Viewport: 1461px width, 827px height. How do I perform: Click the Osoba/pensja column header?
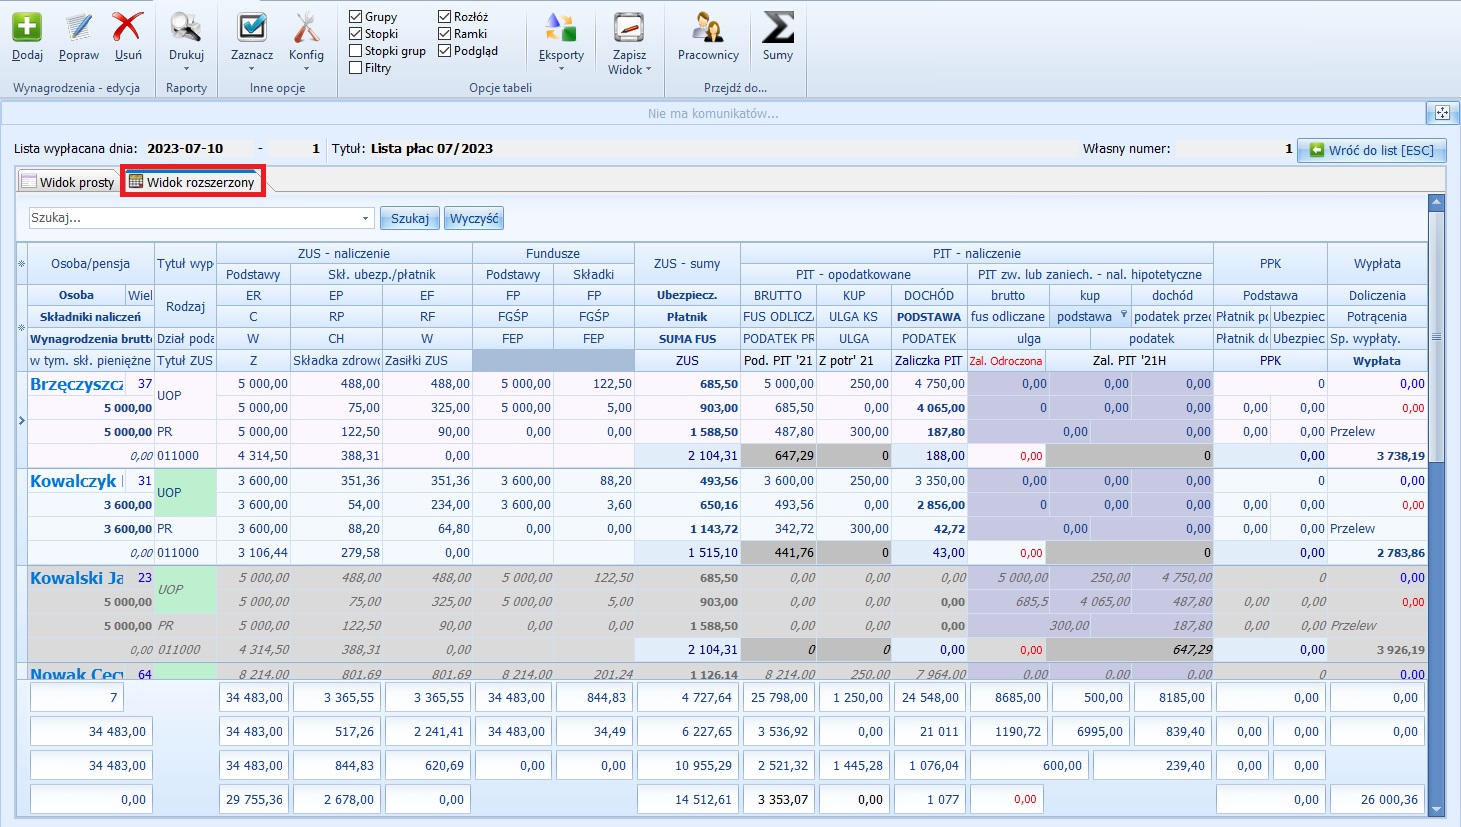point(91,264)
